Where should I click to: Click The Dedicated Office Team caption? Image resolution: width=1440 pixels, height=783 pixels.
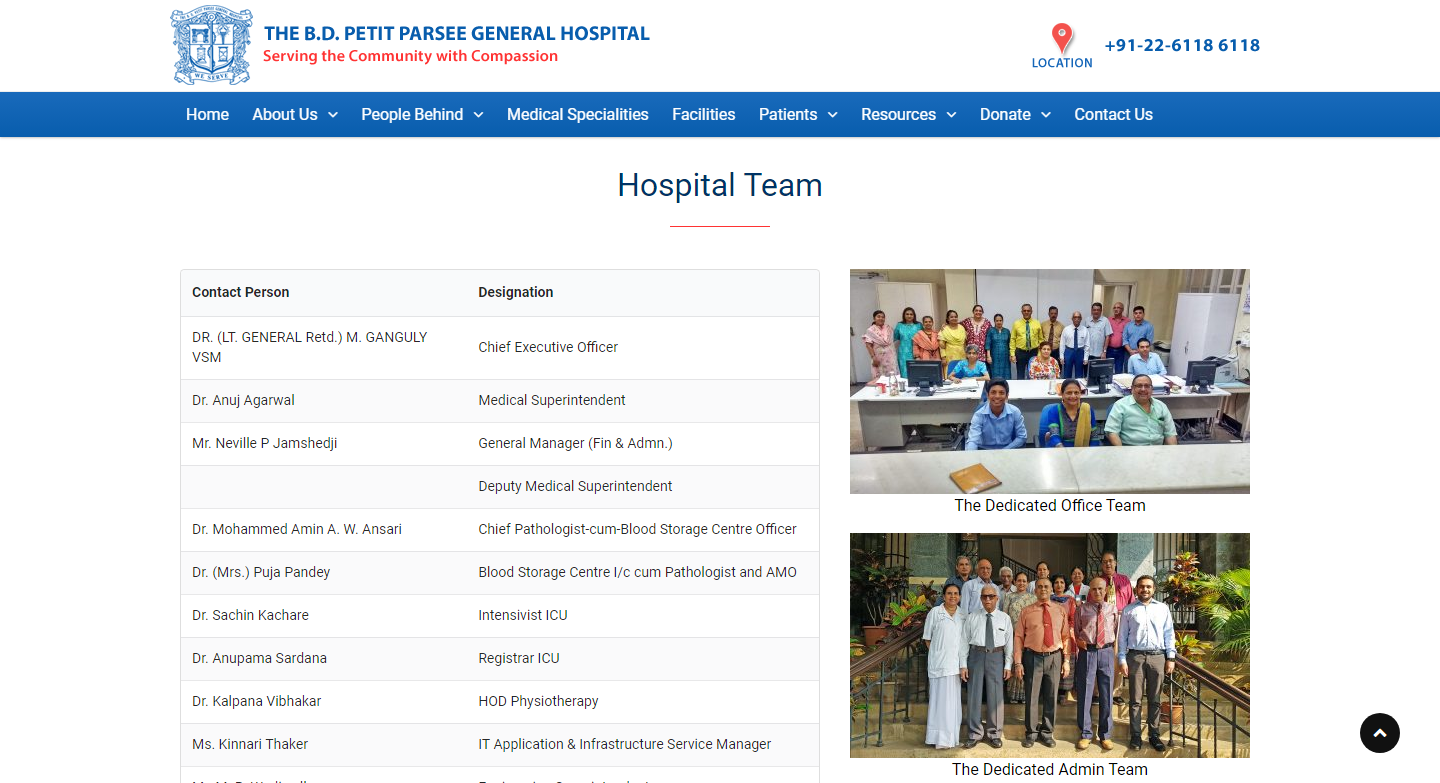click(x=1050, y=505)
